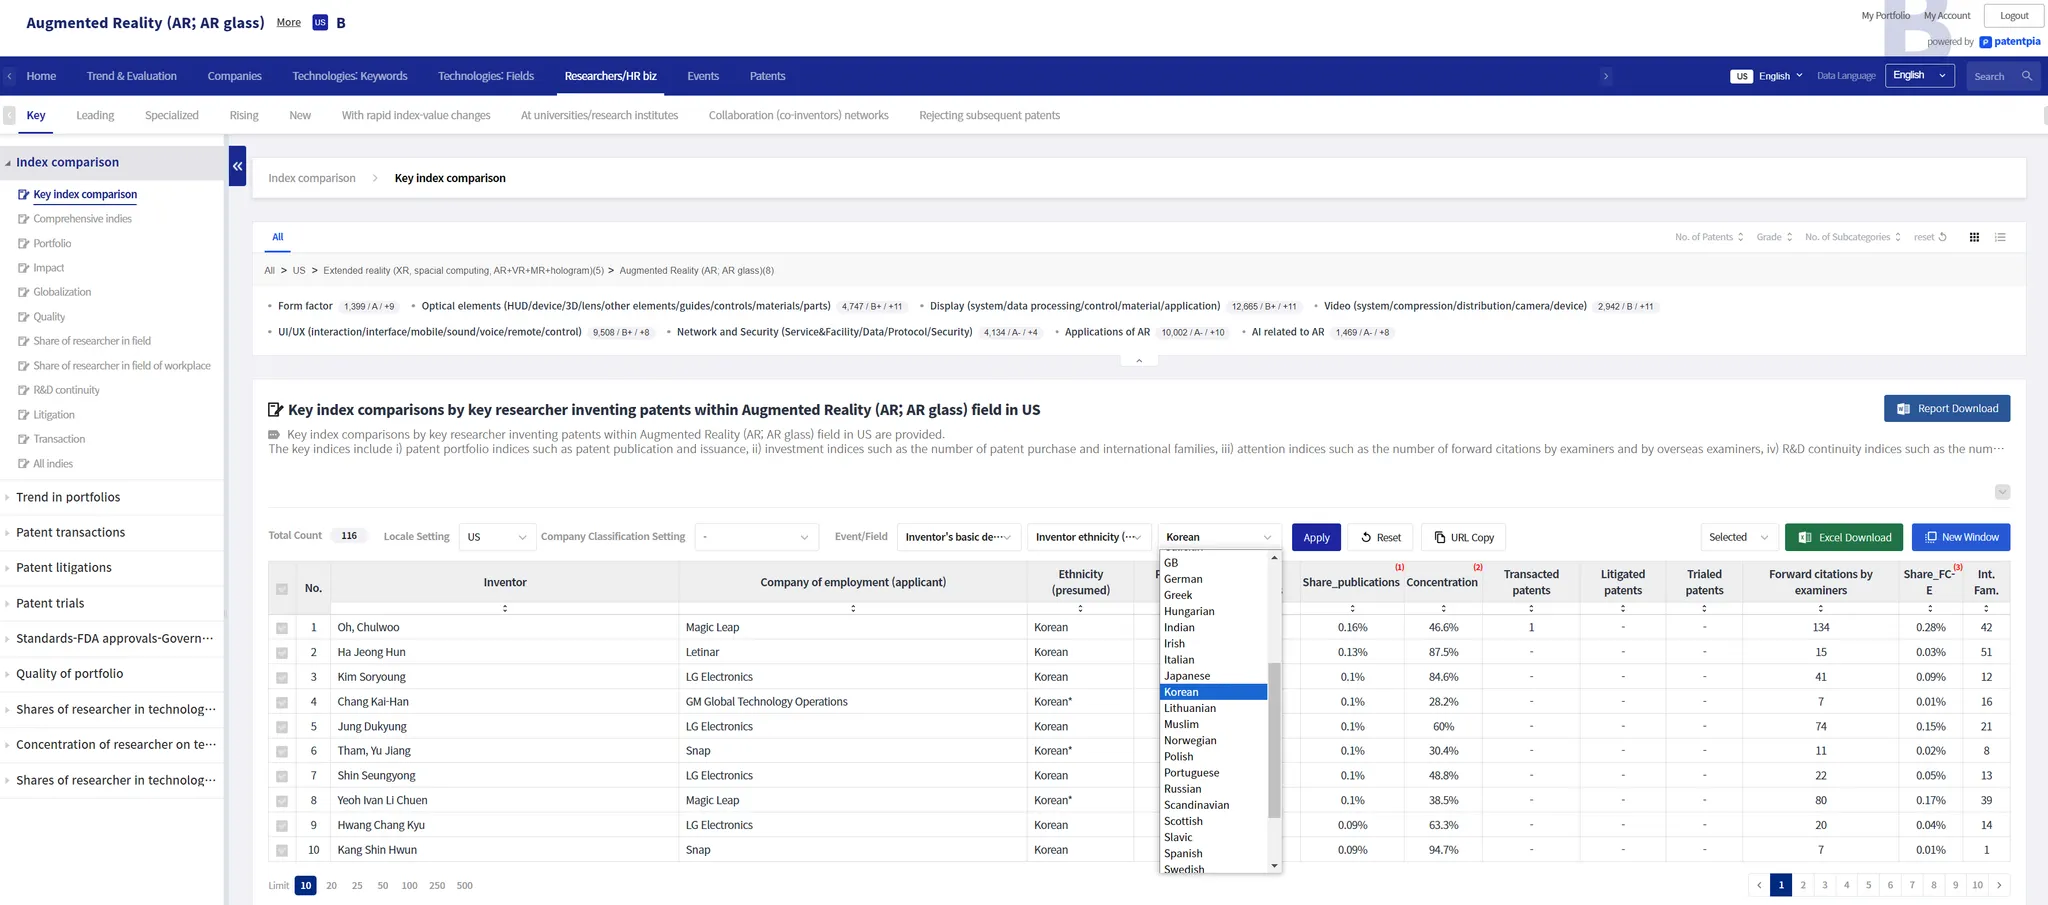Image resolution: width=2048 pixels, height=905 pixels.
Task: Collapse subcategory list chevron
Action: click(1139, 361)
